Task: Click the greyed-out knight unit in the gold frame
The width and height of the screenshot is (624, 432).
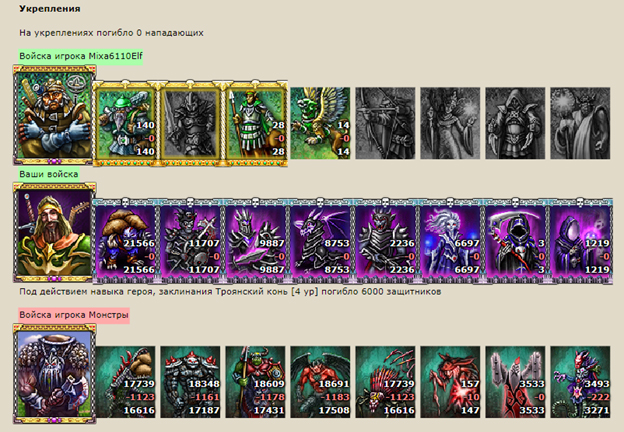Action: [190, 123]
